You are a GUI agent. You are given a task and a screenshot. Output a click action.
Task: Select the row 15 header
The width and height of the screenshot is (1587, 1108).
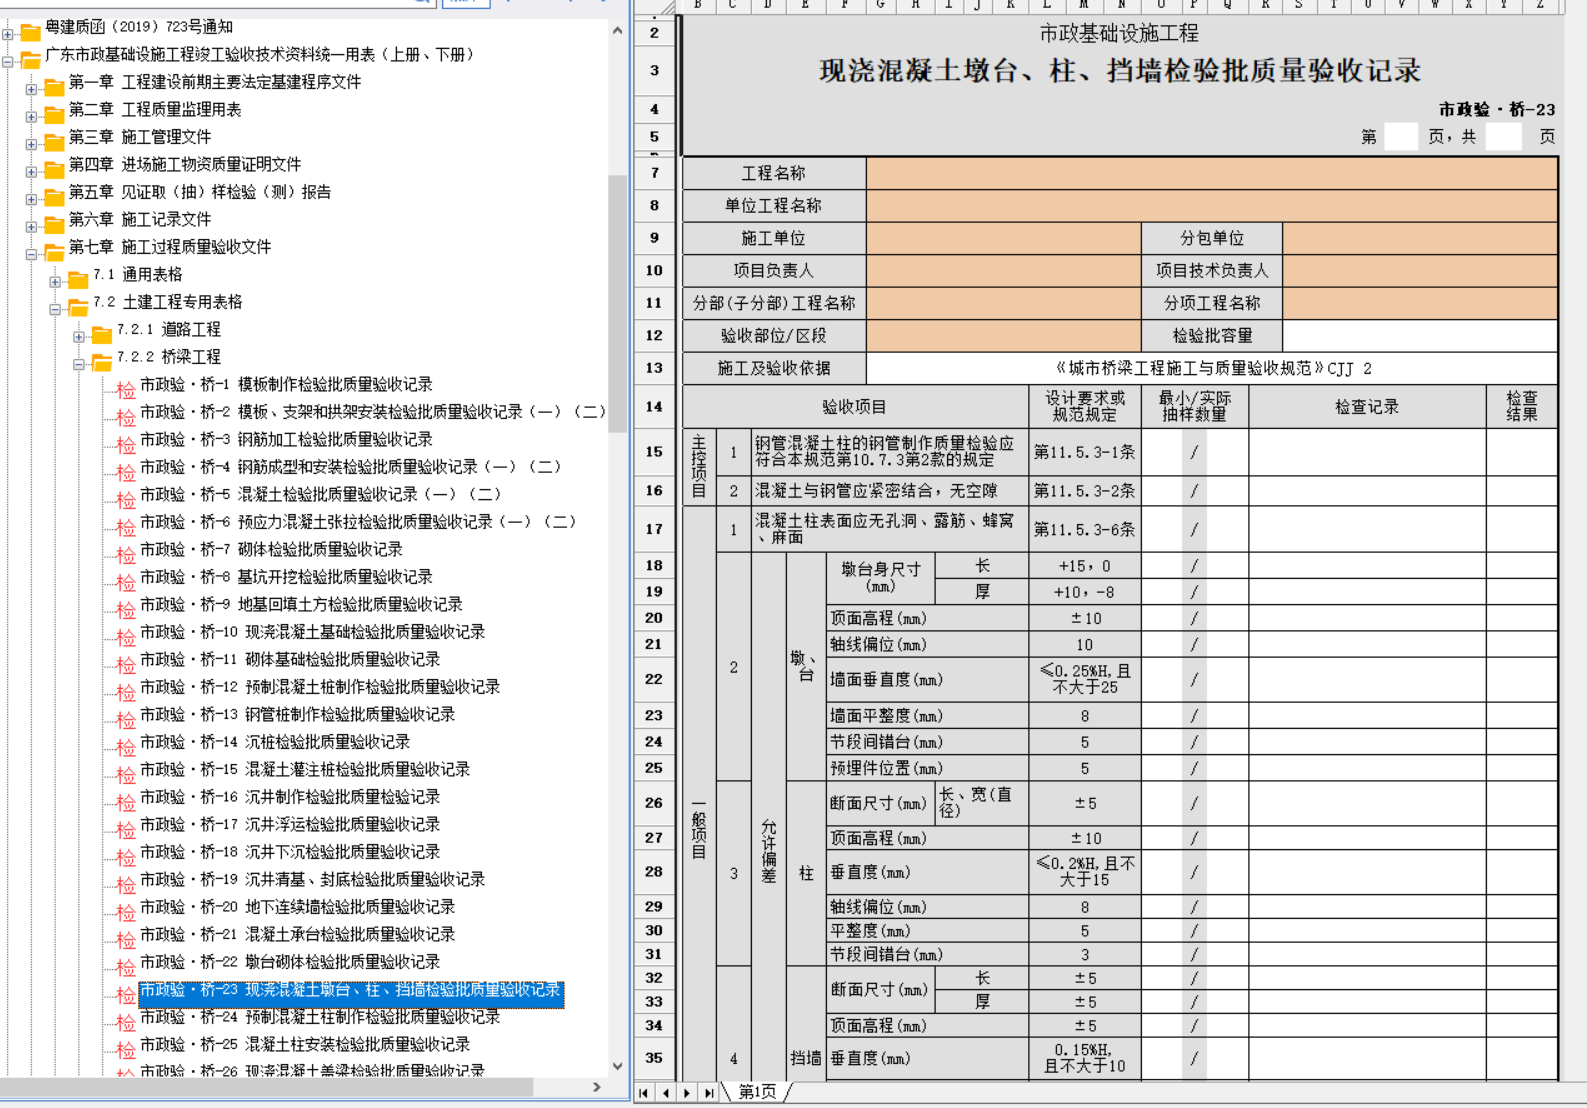click(654, 452)
